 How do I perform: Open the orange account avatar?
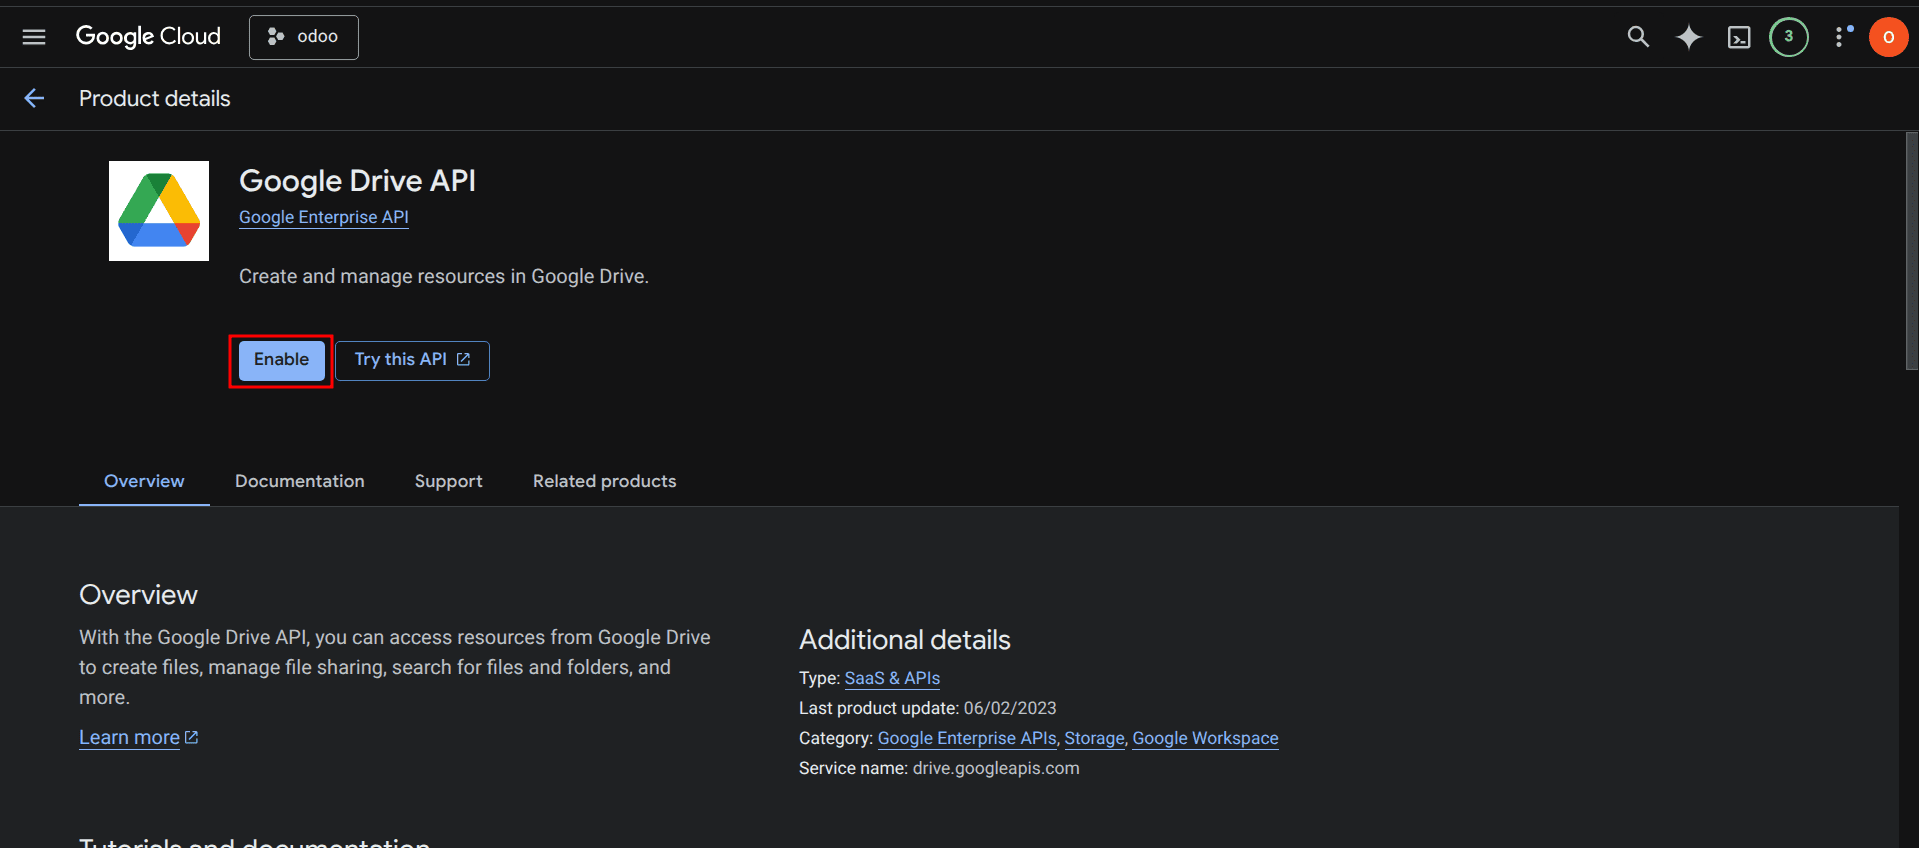(1888, 37)
